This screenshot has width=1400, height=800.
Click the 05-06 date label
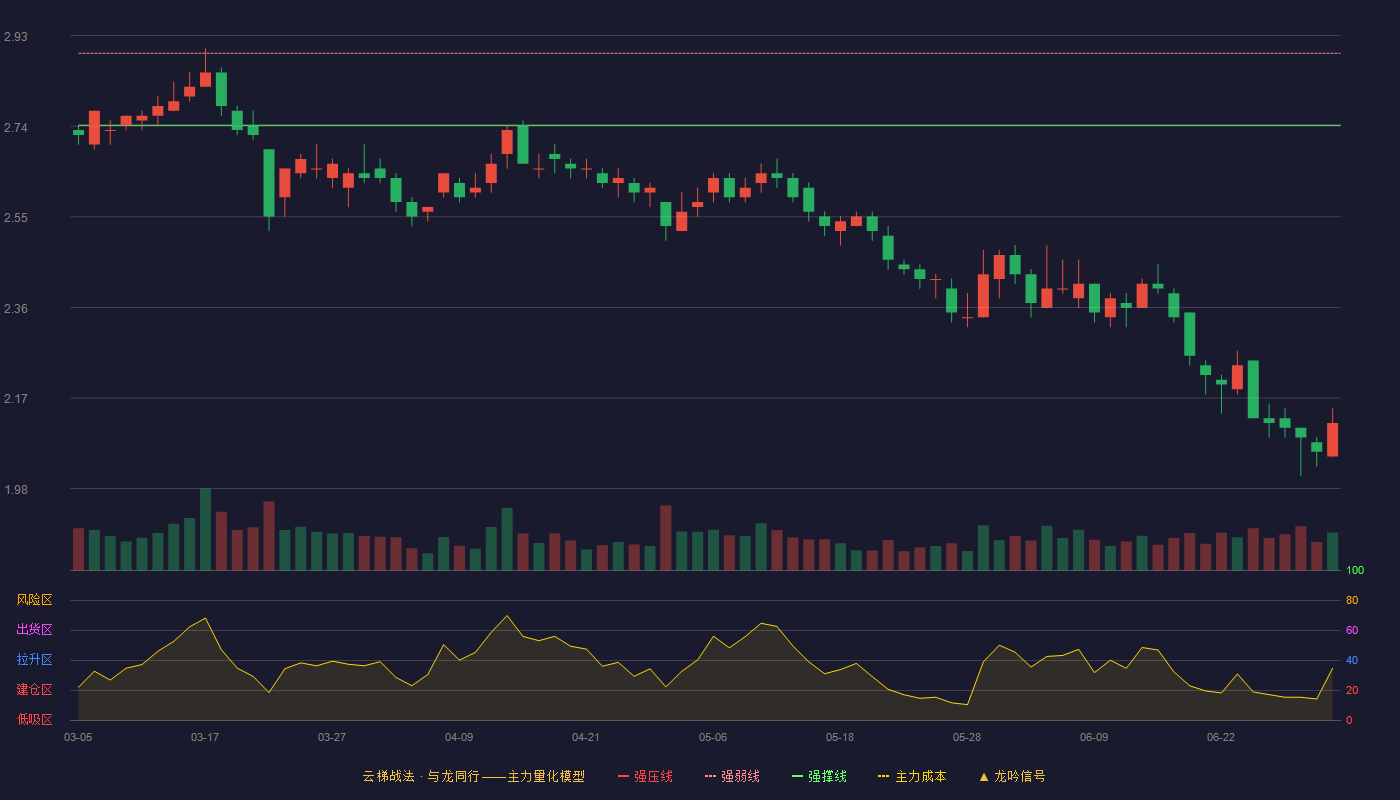[x=713, y=737]
